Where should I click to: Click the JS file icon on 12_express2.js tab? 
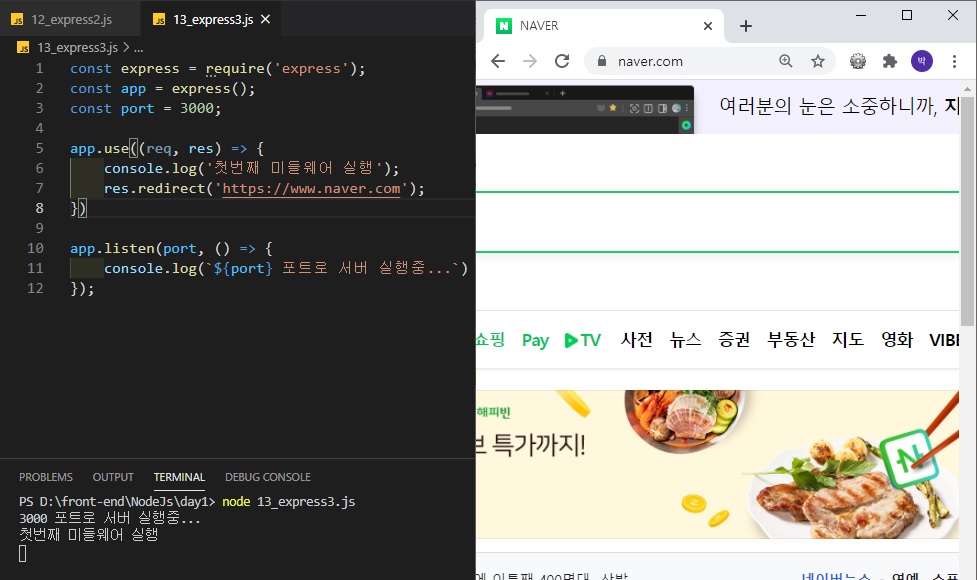(17, 20)
